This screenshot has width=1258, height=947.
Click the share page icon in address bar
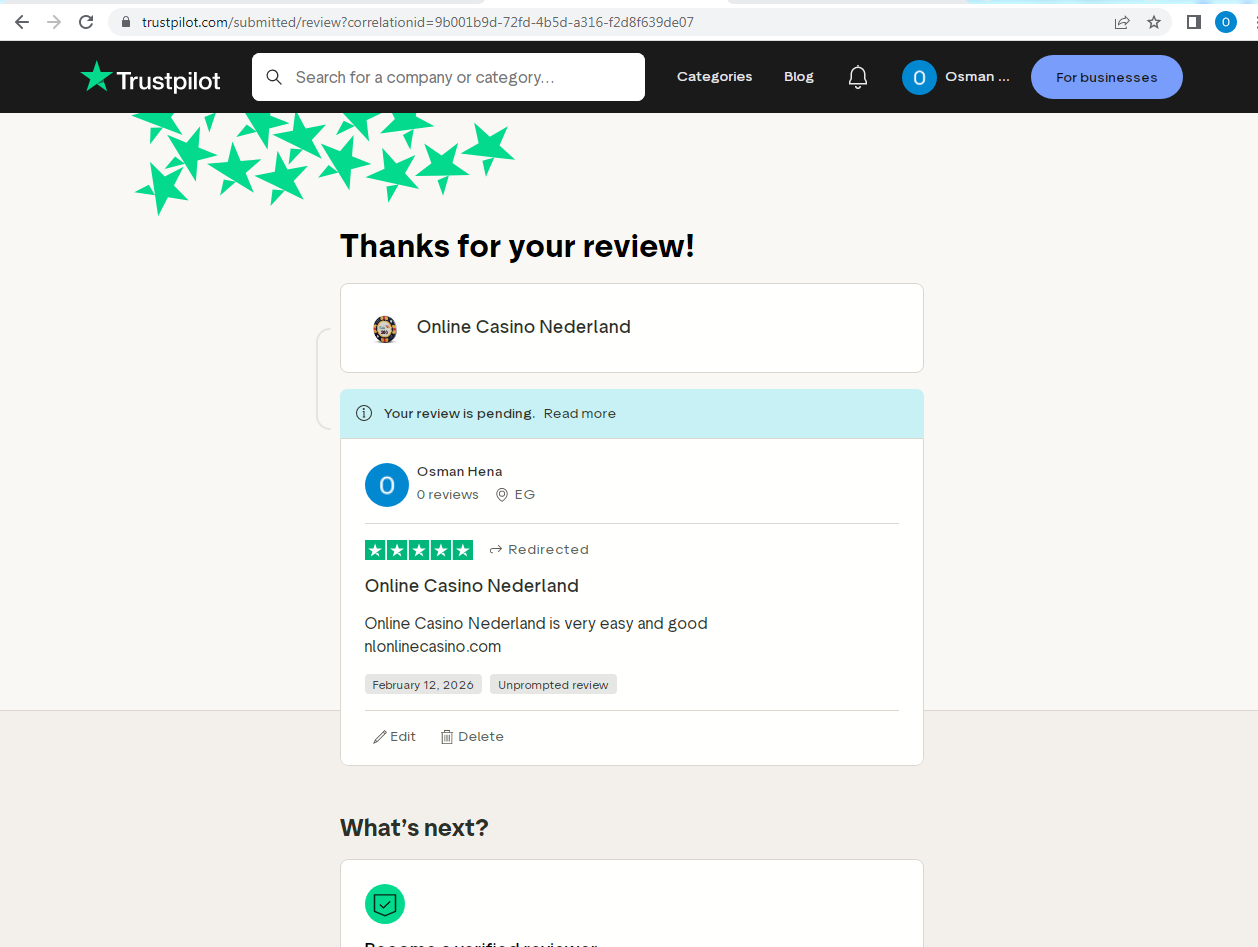(x=1122, y=22)
